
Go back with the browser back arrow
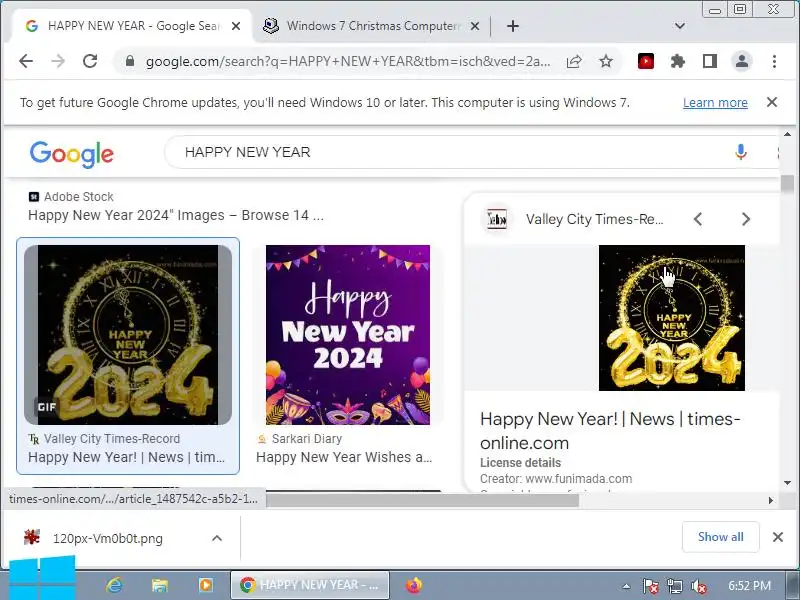(x=26, y=61)
